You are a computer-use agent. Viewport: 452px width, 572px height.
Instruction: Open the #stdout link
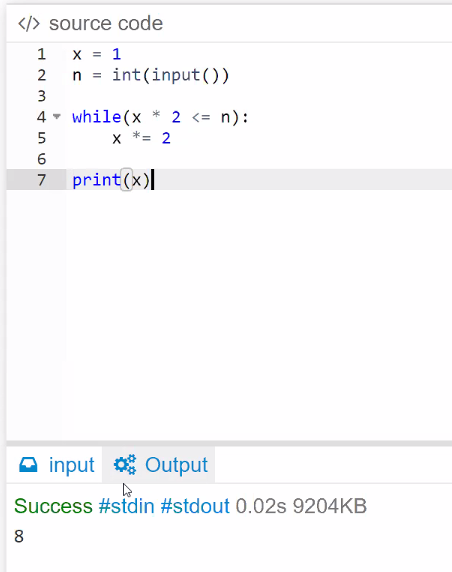(x=195, y=506)
